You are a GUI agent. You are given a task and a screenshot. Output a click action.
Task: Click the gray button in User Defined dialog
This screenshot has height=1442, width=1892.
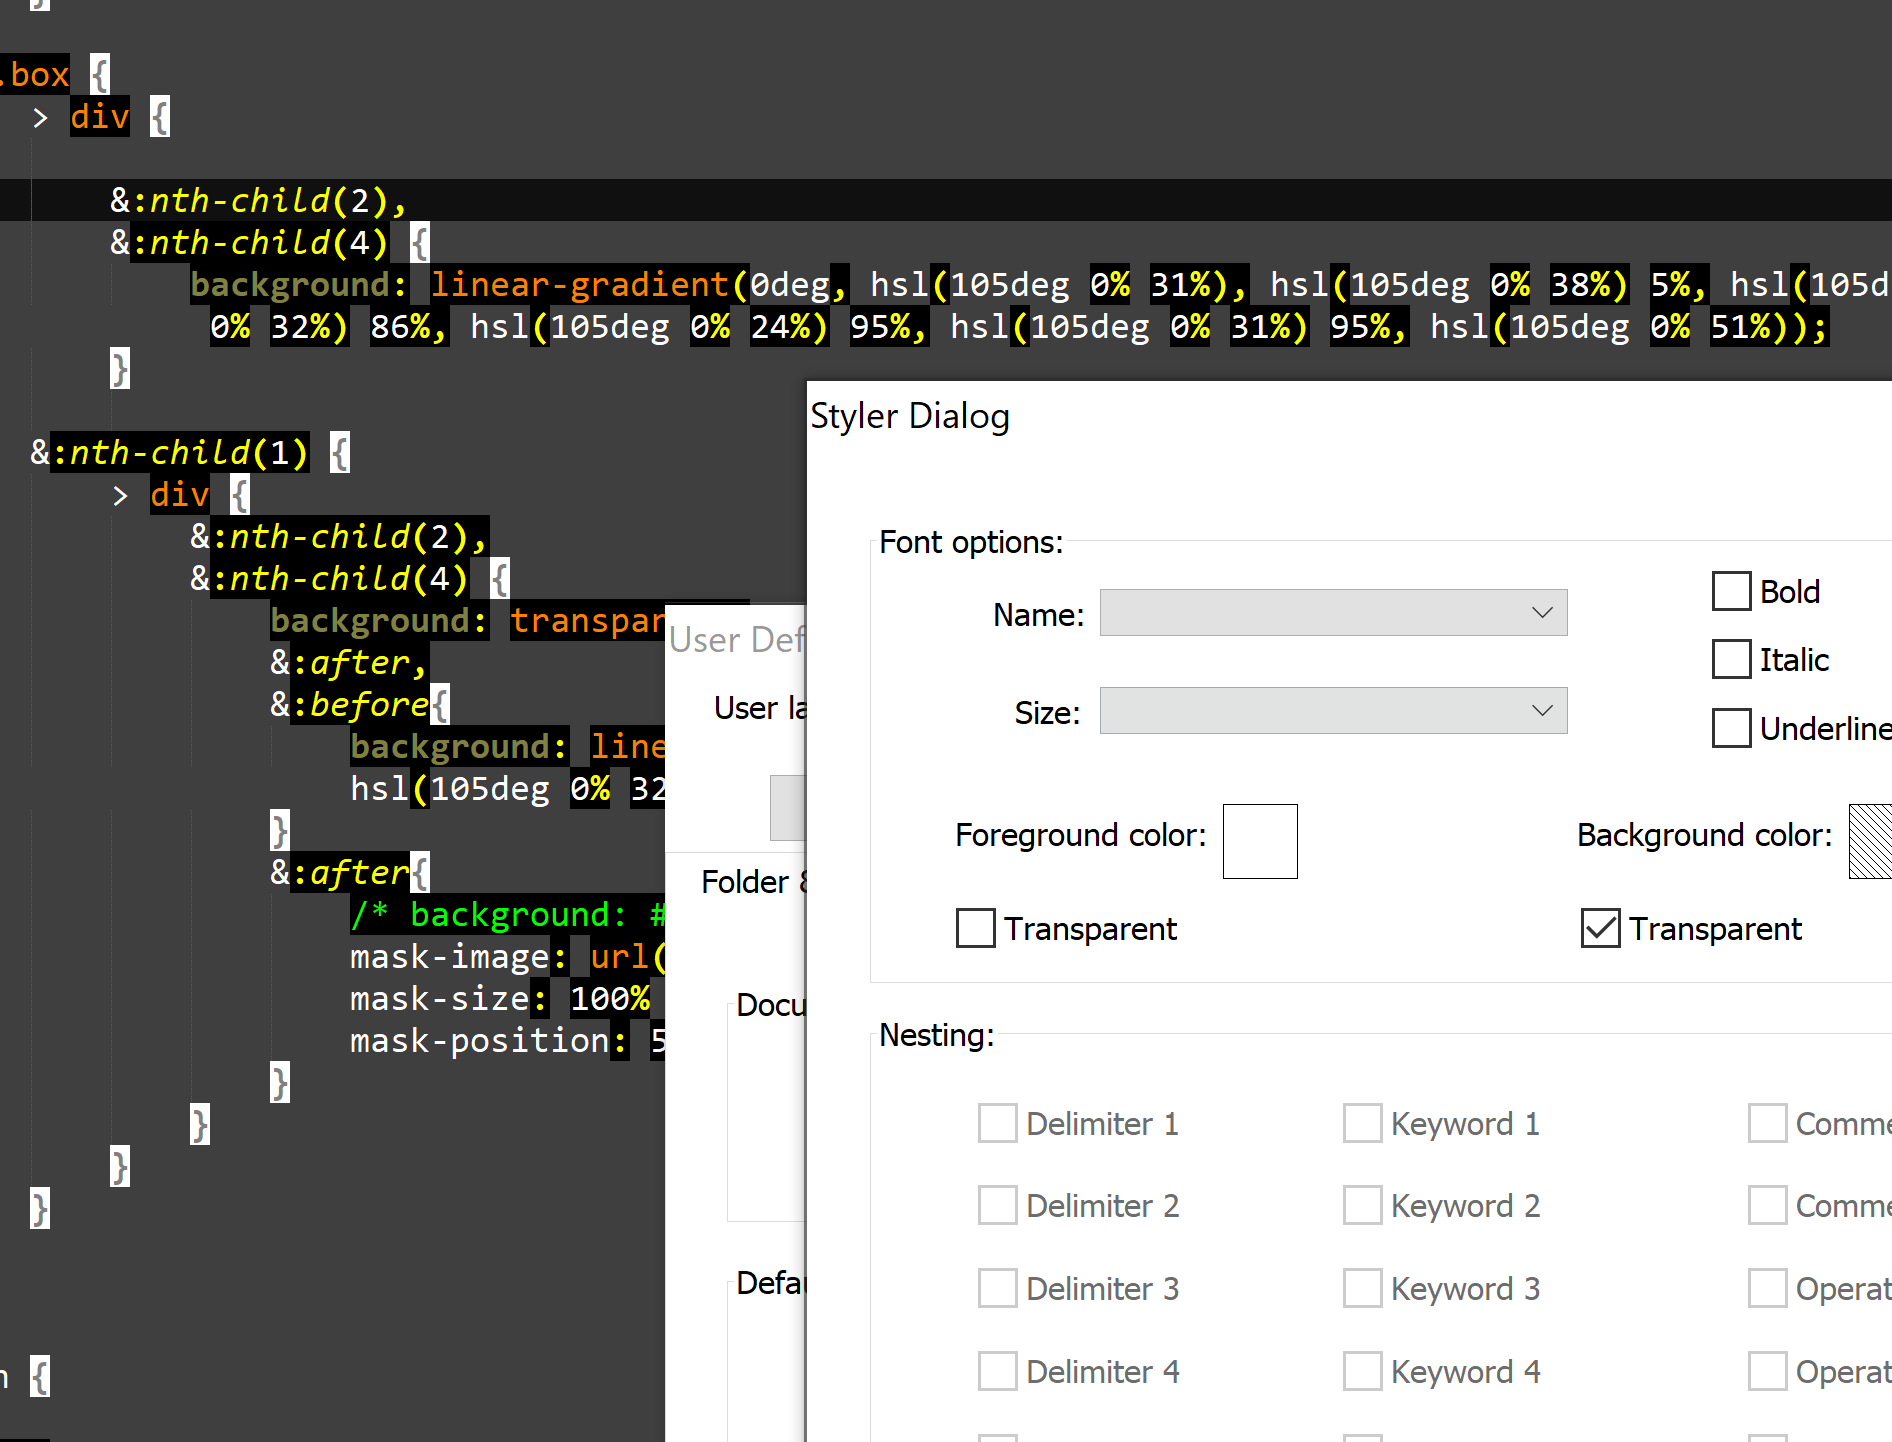[788, 807]
